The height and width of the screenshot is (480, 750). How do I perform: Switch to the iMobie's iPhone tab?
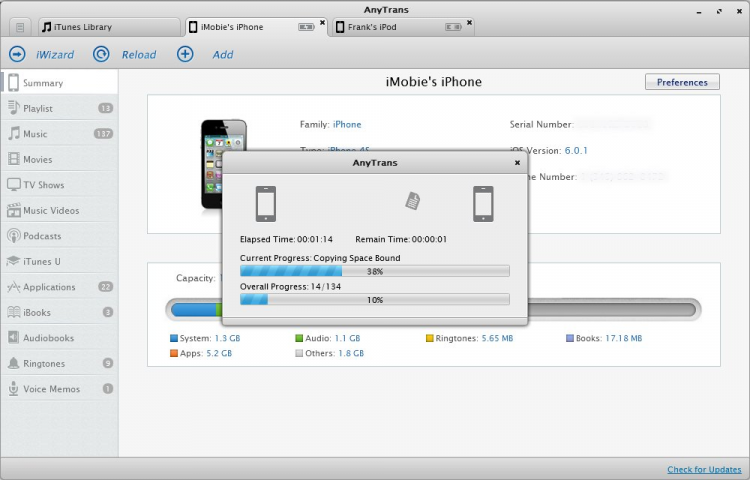256,27
